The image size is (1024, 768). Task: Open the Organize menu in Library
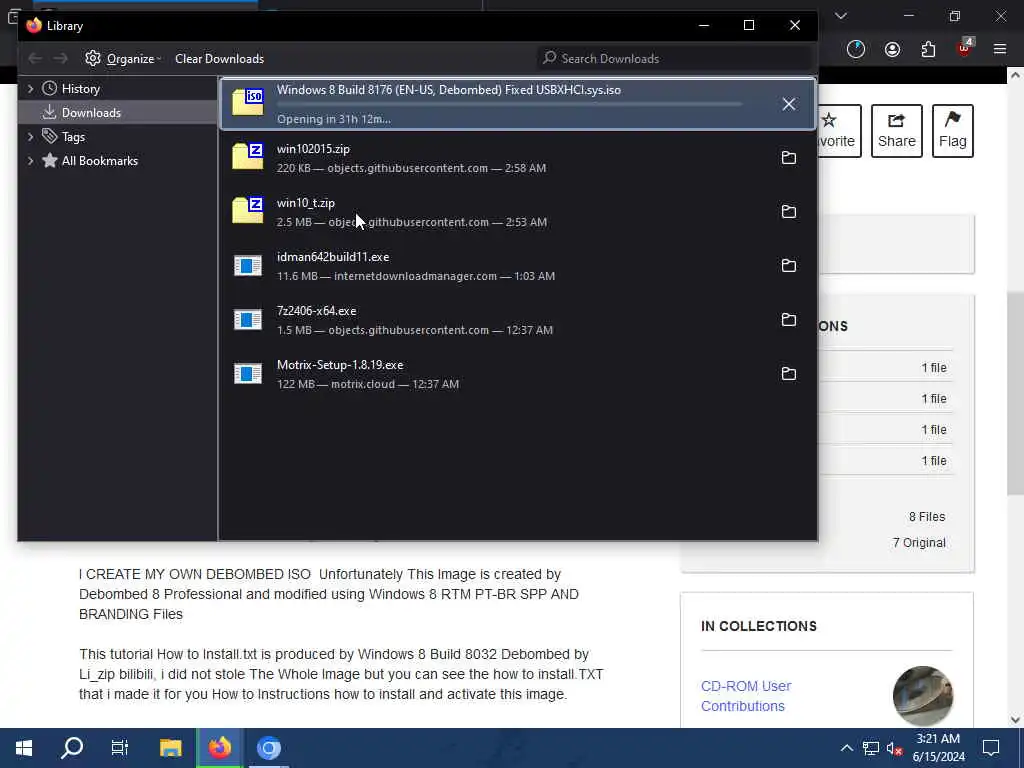coord(123,59)
